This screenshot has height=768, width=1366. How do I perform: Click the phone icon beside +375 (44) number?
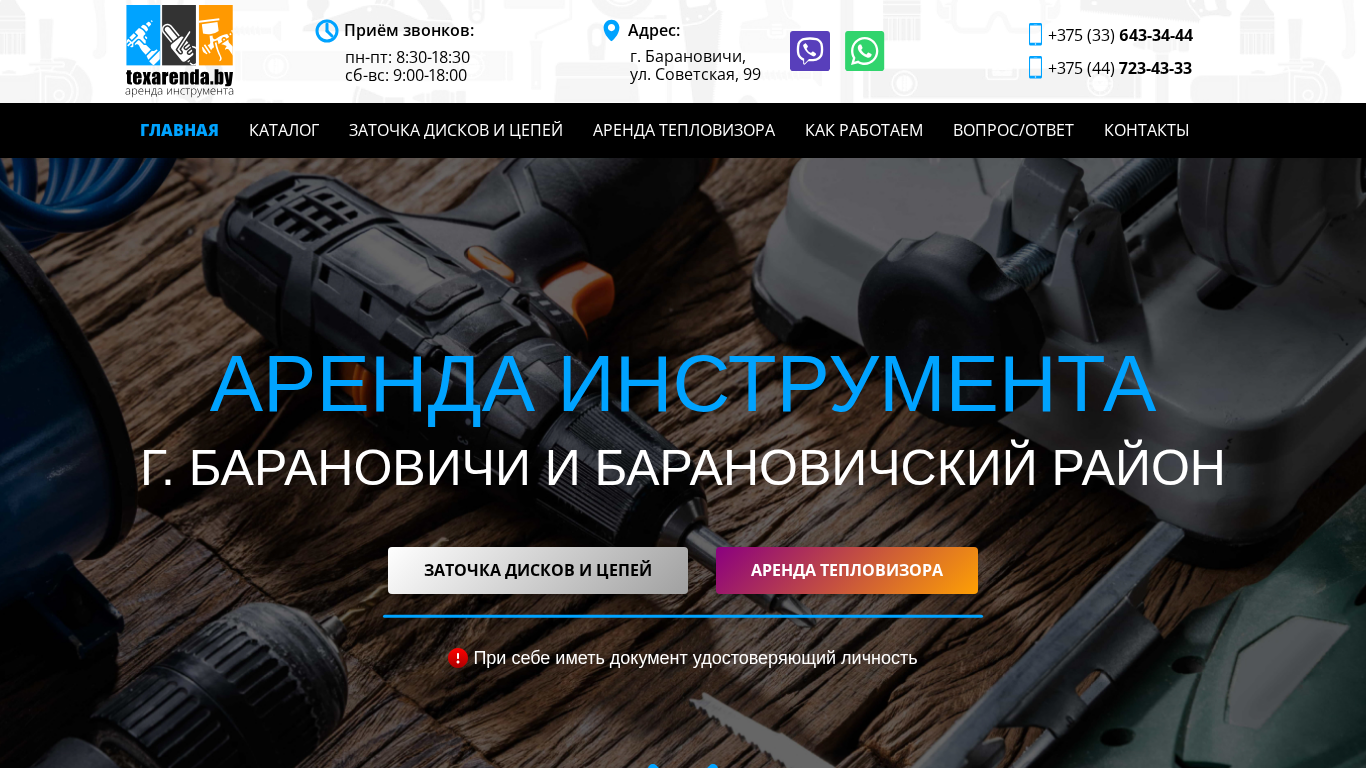[1035, 68]
